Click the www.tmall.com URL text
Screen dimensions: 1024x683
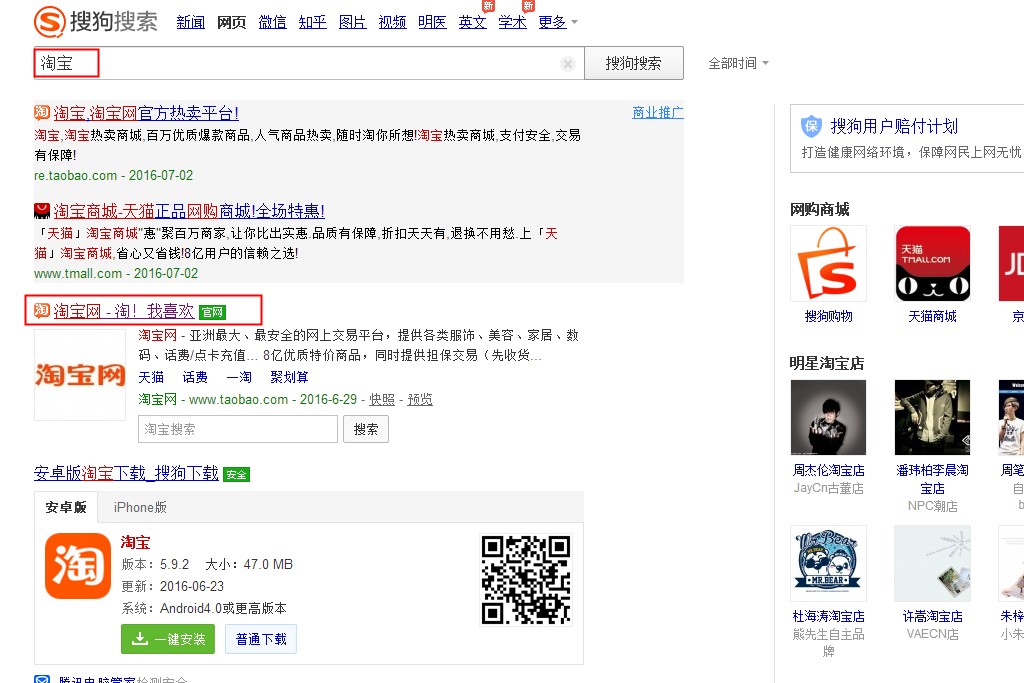tap(78, 274)
